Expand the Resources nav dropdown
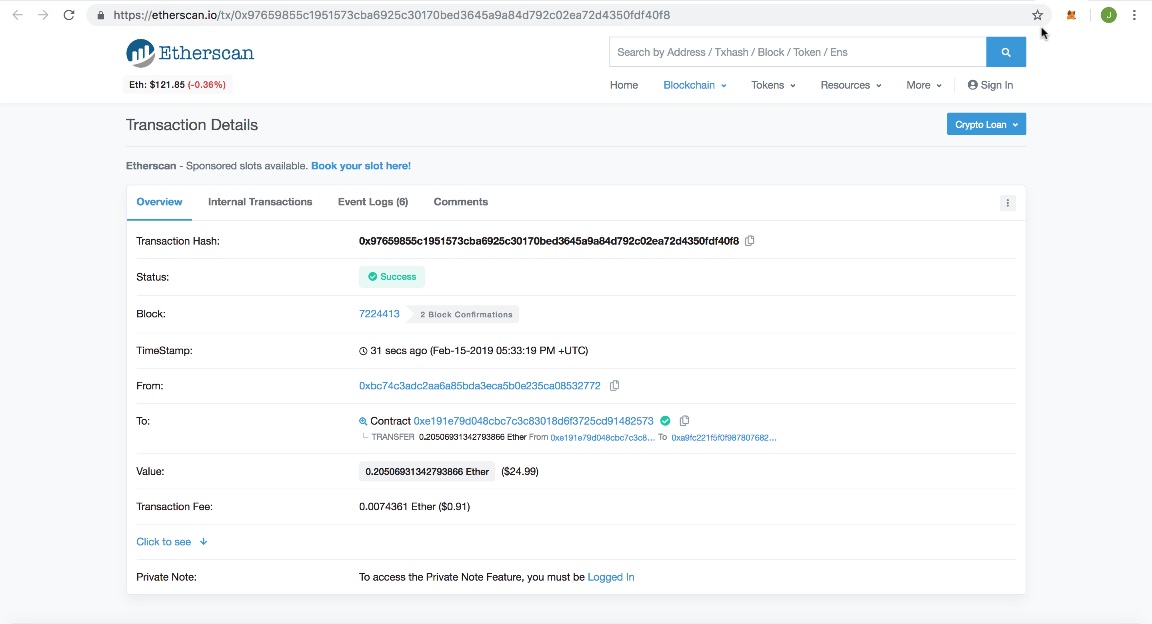Viewport: 1152px width, 624px height. 851,85
